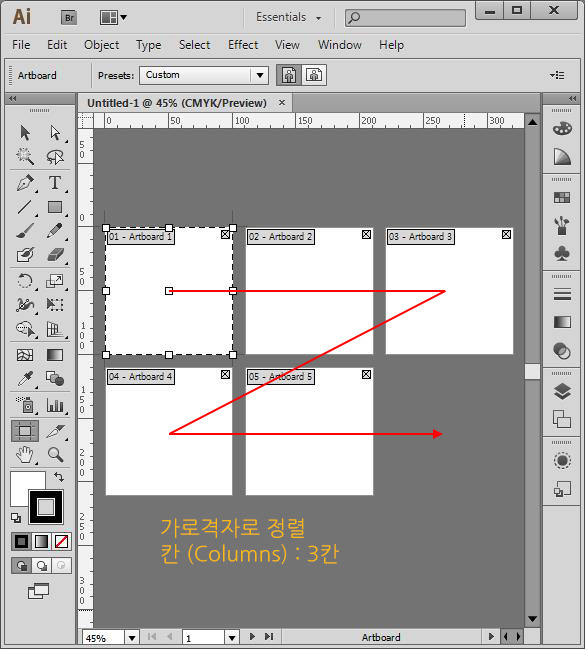This screenshot has width=585, height=649.
Task: Select the Pen tool
Action: (x=25, y=183)
